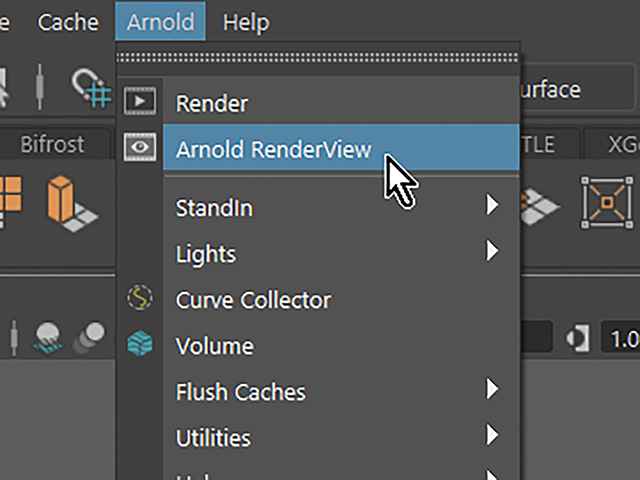Click the RenderView eye icon
The width and height of the screenshot is (640, 480).
(x=140, y=147)
